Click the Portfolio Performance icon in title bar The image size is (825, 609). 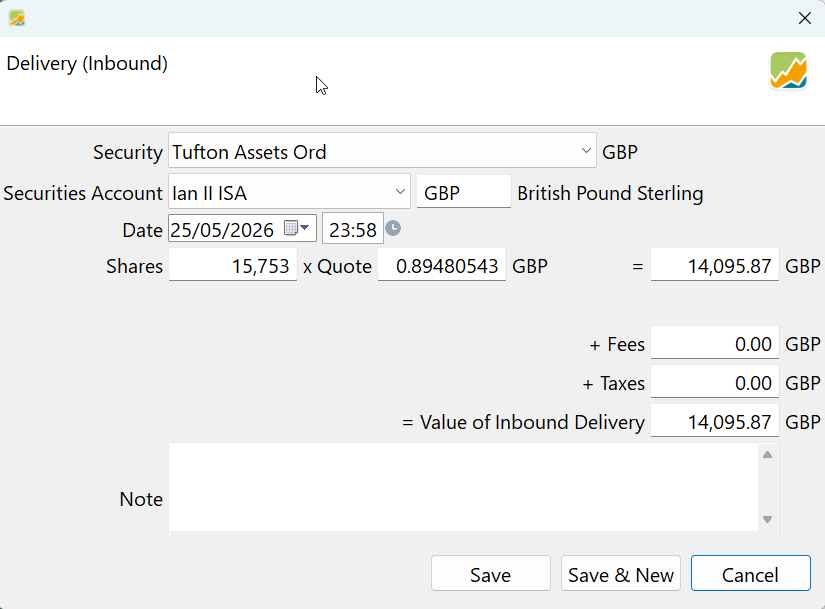17,18
